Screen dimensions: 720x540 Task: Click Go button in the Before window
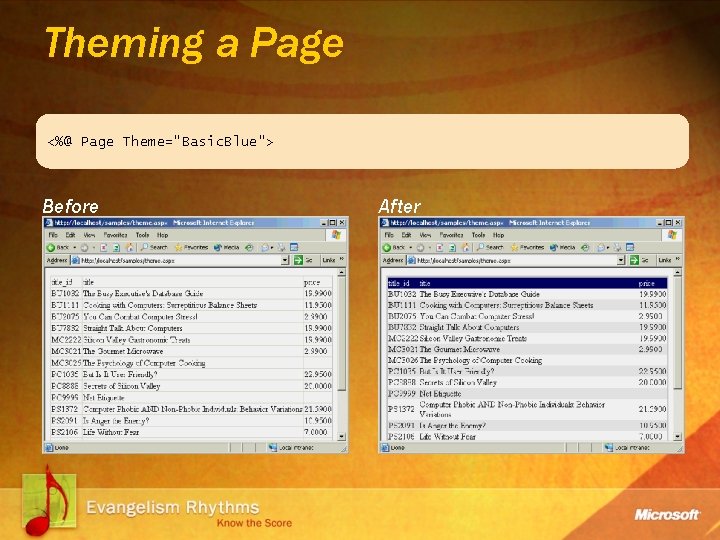coord(304,260)
